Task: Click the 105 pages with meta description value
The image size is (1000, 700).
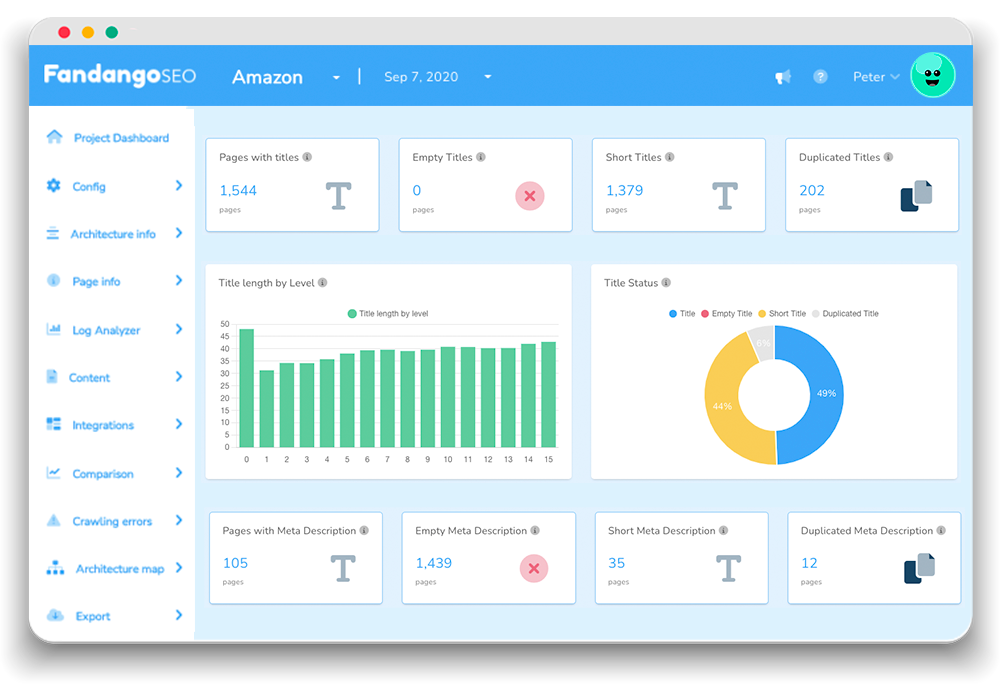Action: click(x=235, y=563)
